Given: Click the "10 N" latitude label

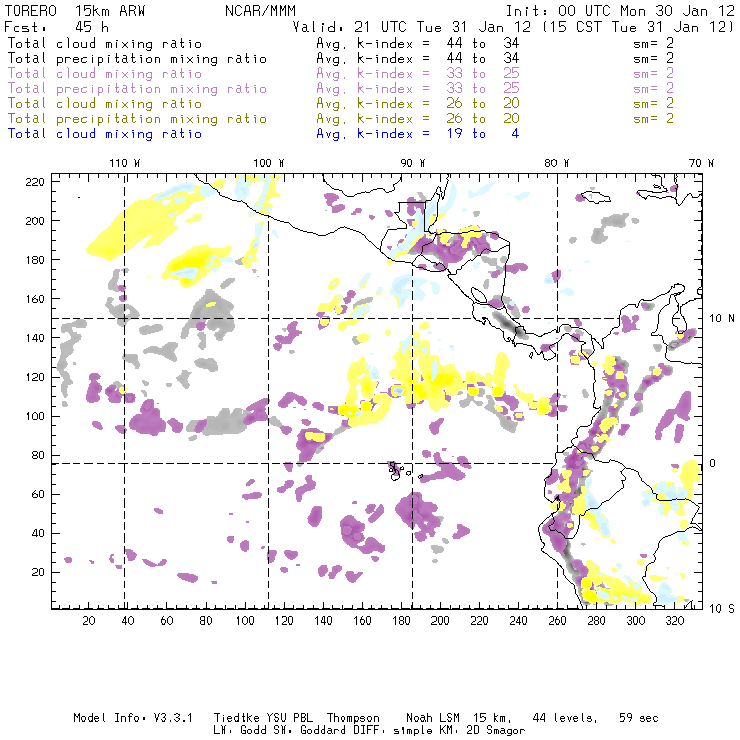Looking at the screenshot, I should (x=722, y=319).
